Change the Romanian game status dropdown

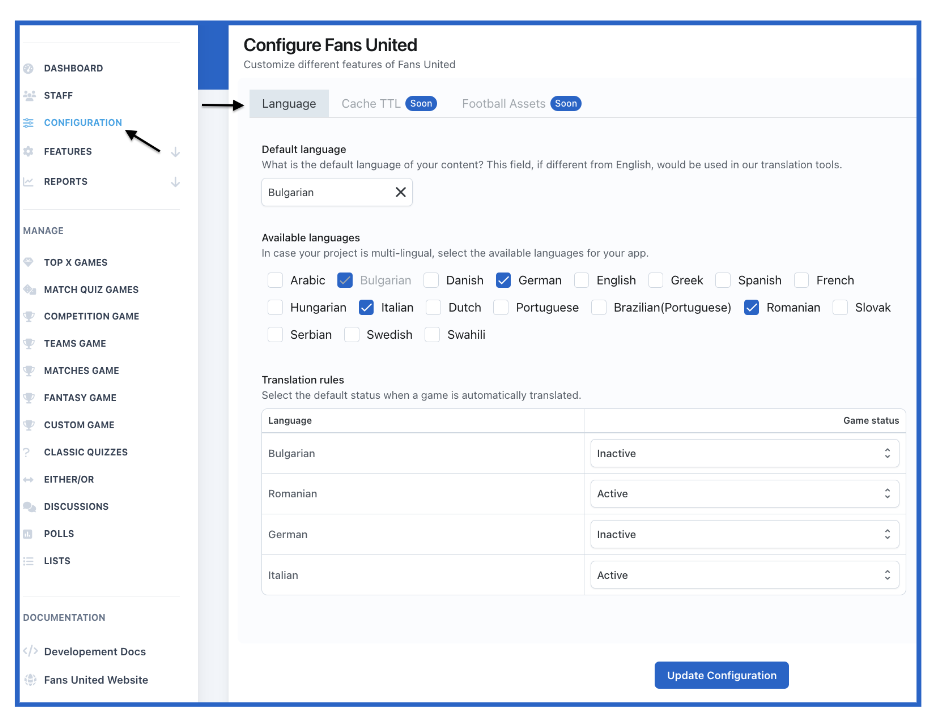pos(744,493)
